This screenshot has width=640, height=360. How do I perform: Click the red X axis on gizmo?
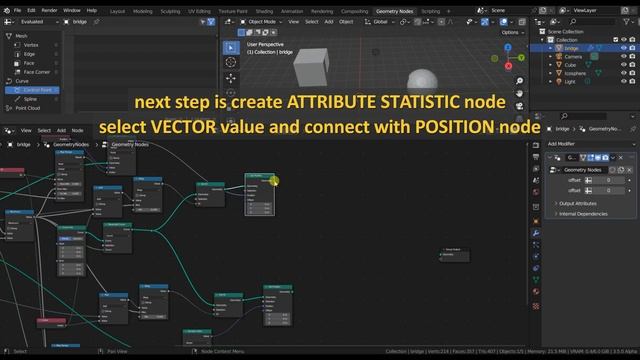509,66
